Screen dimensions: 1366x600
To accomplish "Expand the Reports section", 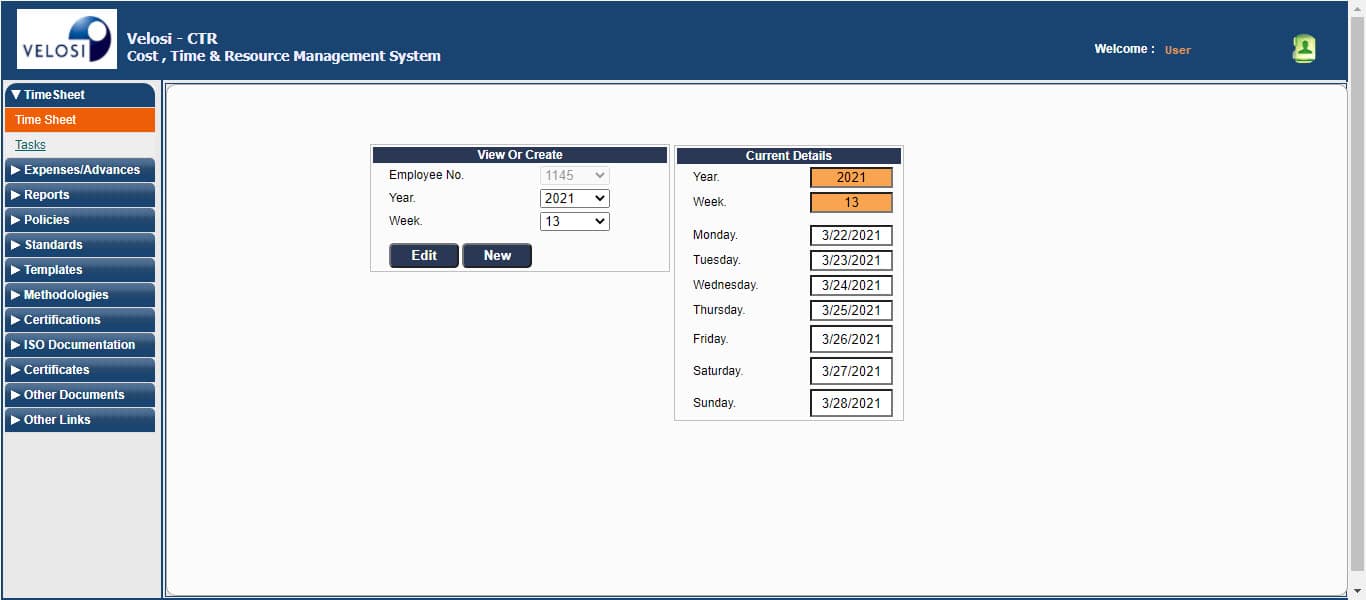I will click(x=80, y=195).
